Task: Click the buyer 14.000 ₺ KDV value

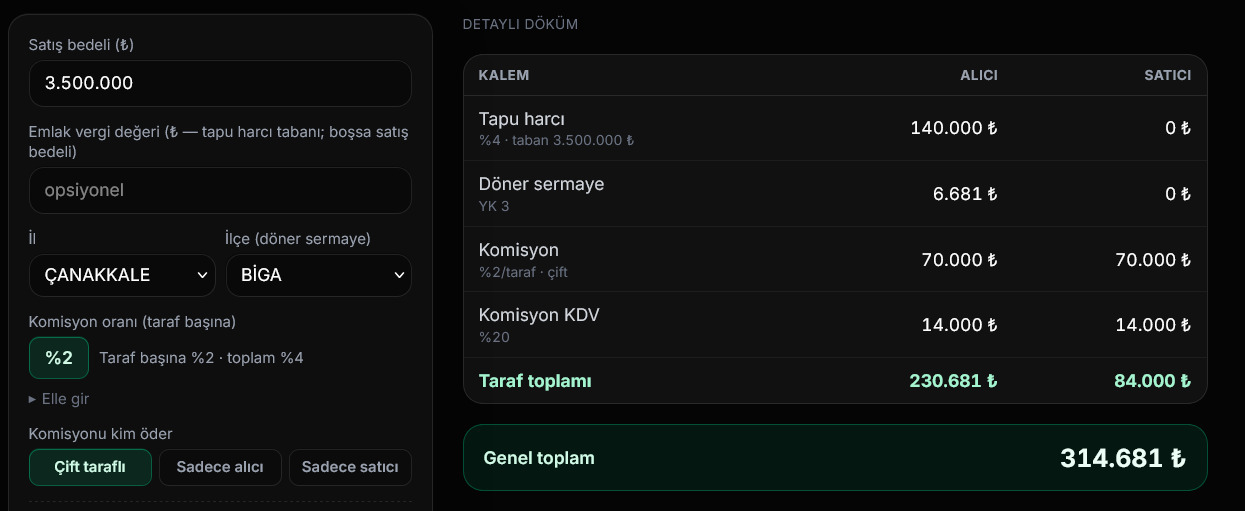Action: pyautogui.click(x=960, y=325)
